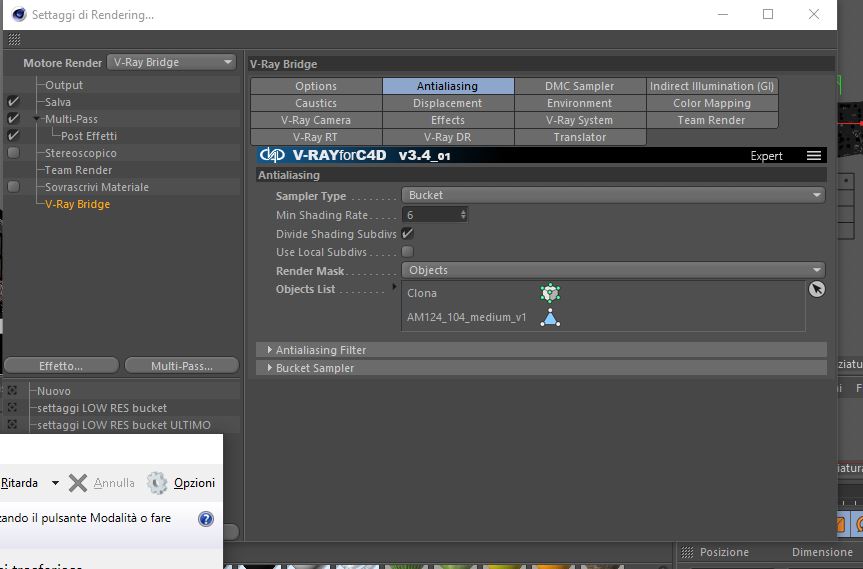Open the V-Ray hamburger menu beside Expert
The width and height of the screenshot is (863, 569).
[814, 156]
